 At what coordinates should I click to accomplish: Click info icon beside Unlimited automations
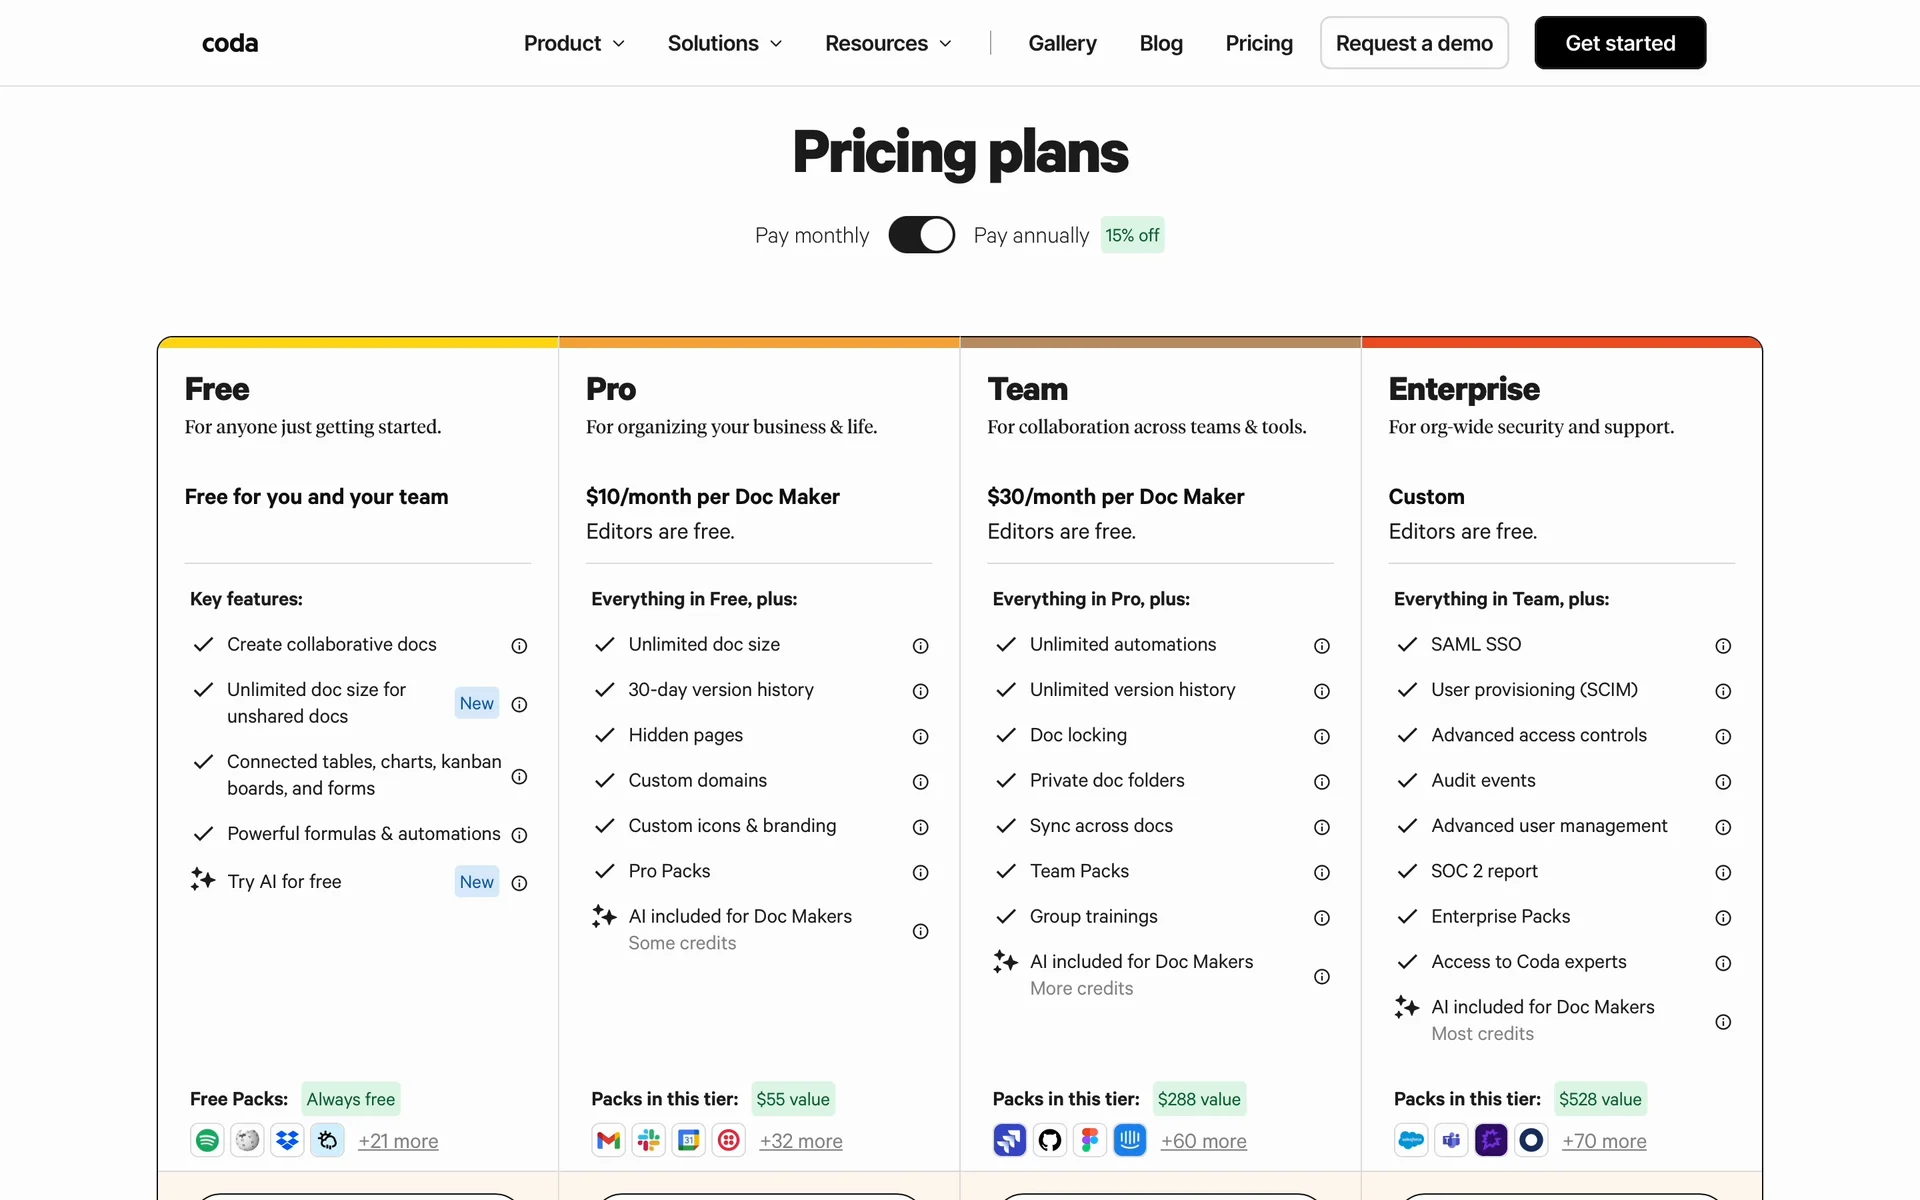1321,646
